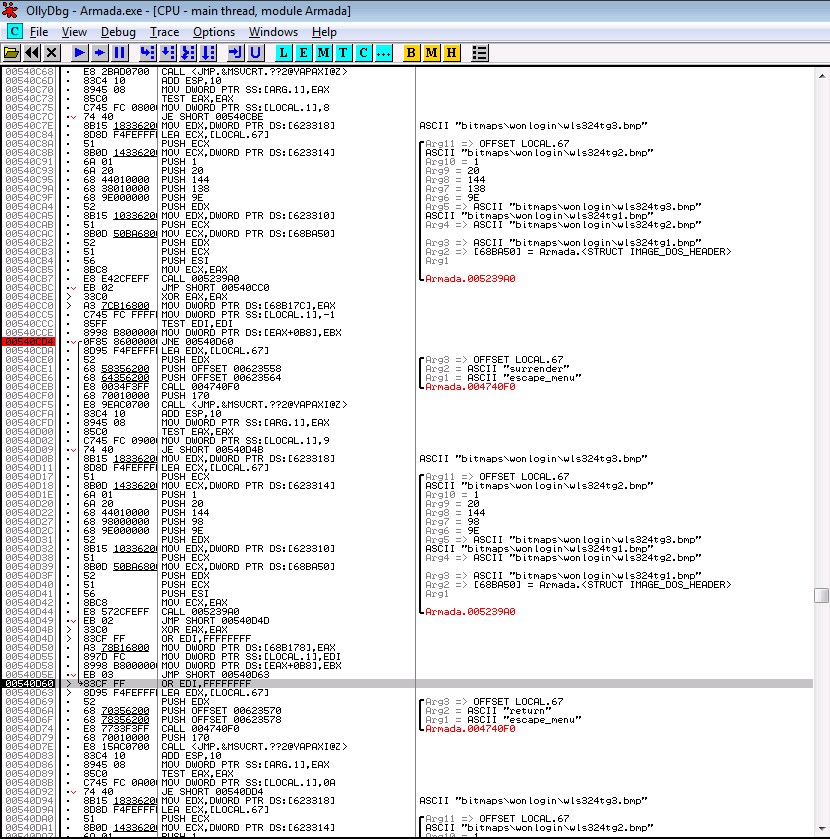Open the Log window with L button
The width and height of the screenshot is (830, 839).
(283, 52)
